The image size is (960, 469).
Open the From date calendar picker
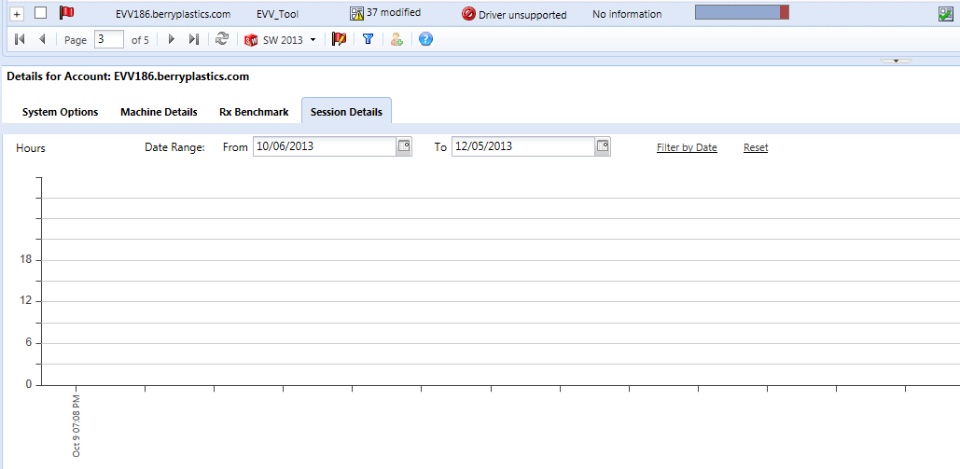403,146
